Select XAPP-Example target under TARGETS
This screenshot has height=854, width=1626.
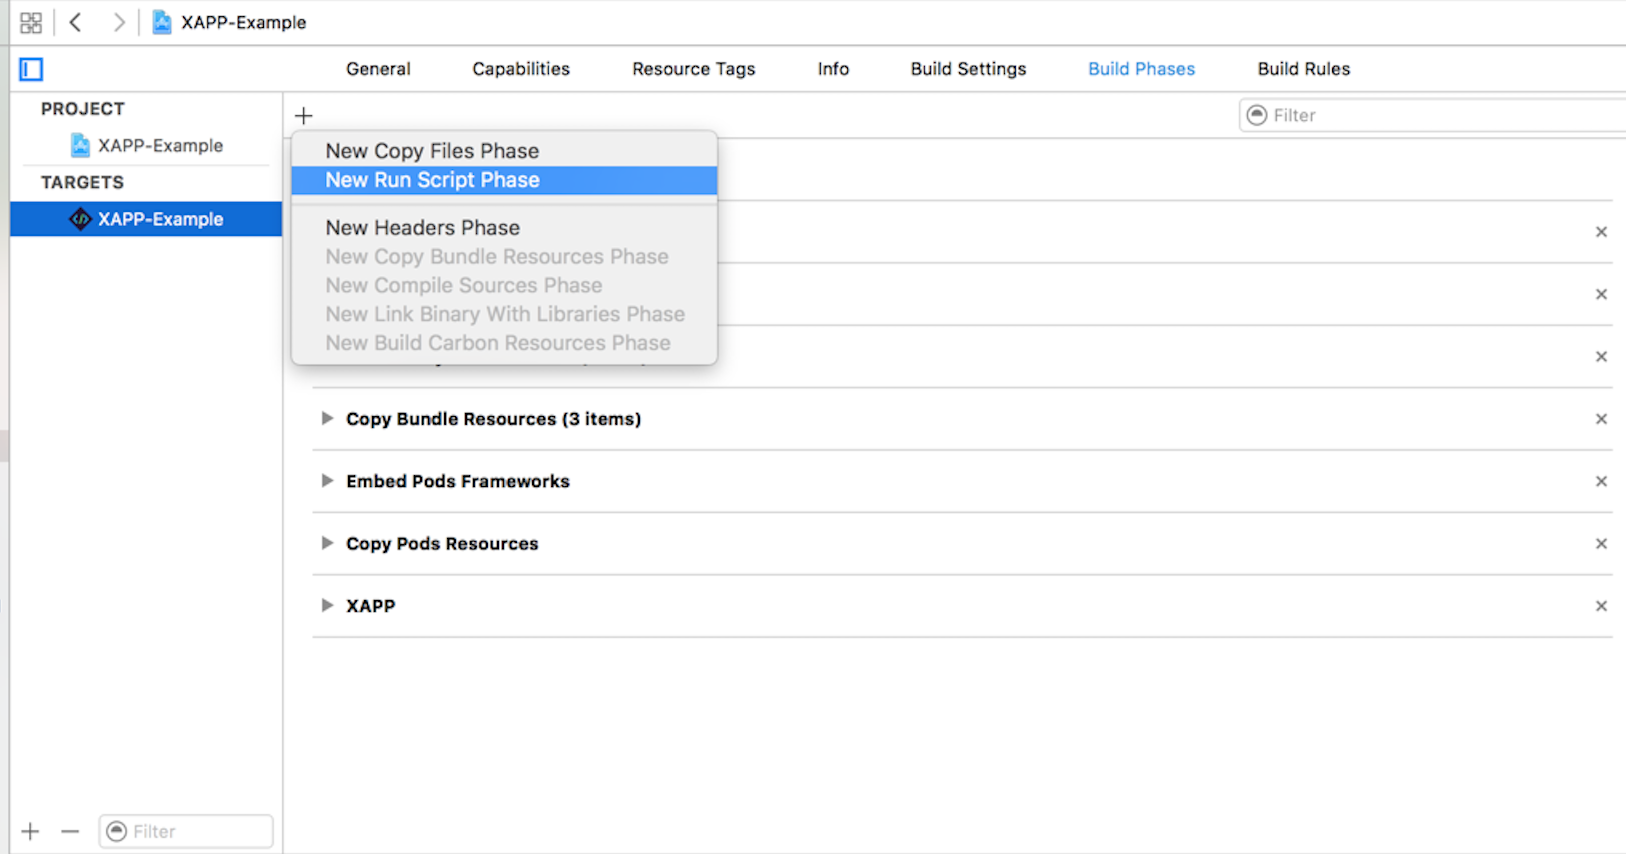click(x=146, y=219)
